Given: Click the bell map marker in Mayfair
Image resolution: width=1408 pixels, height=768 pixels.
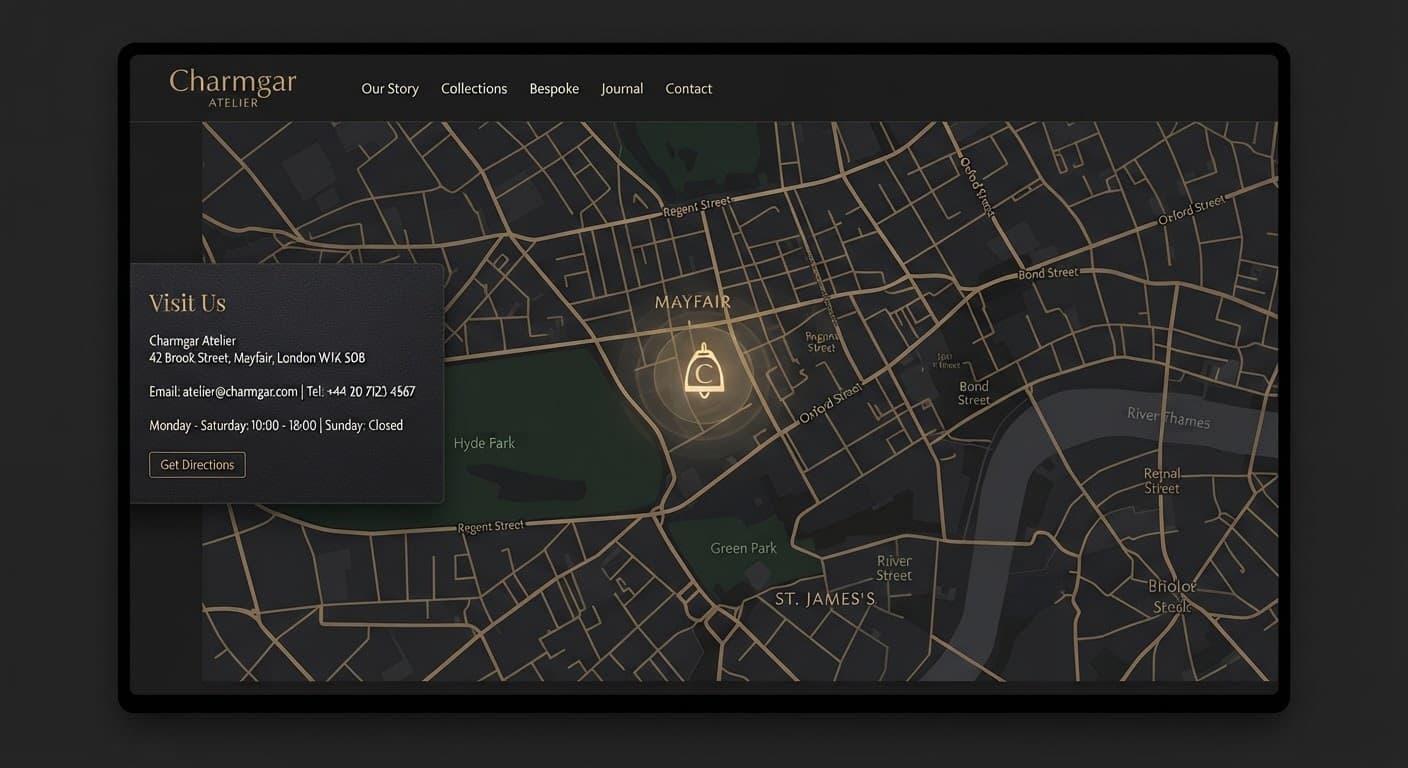Looking at the screenshot, I should pos(703,372).
